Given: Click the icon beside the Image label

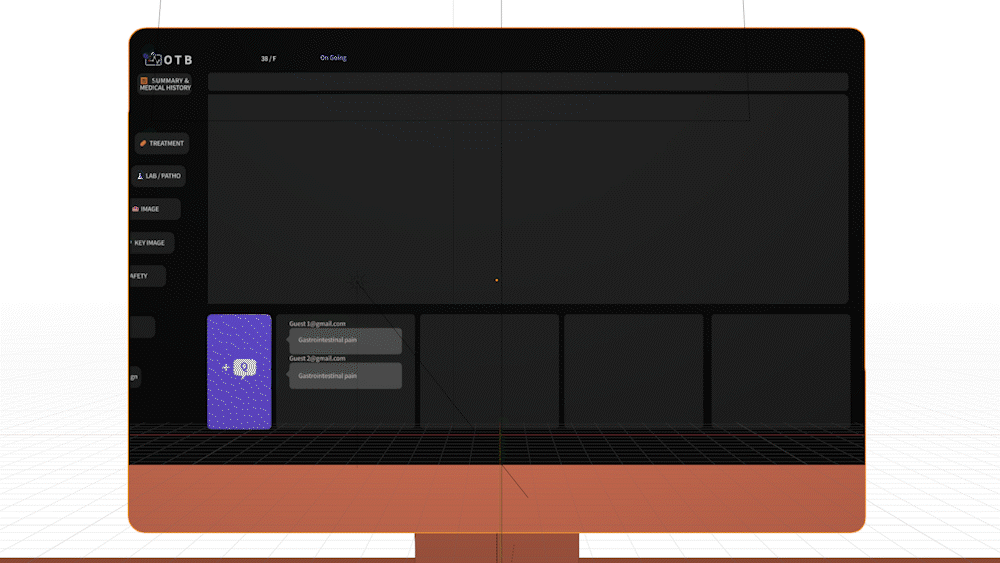Looking at the screenshot, I should (135, 209).
